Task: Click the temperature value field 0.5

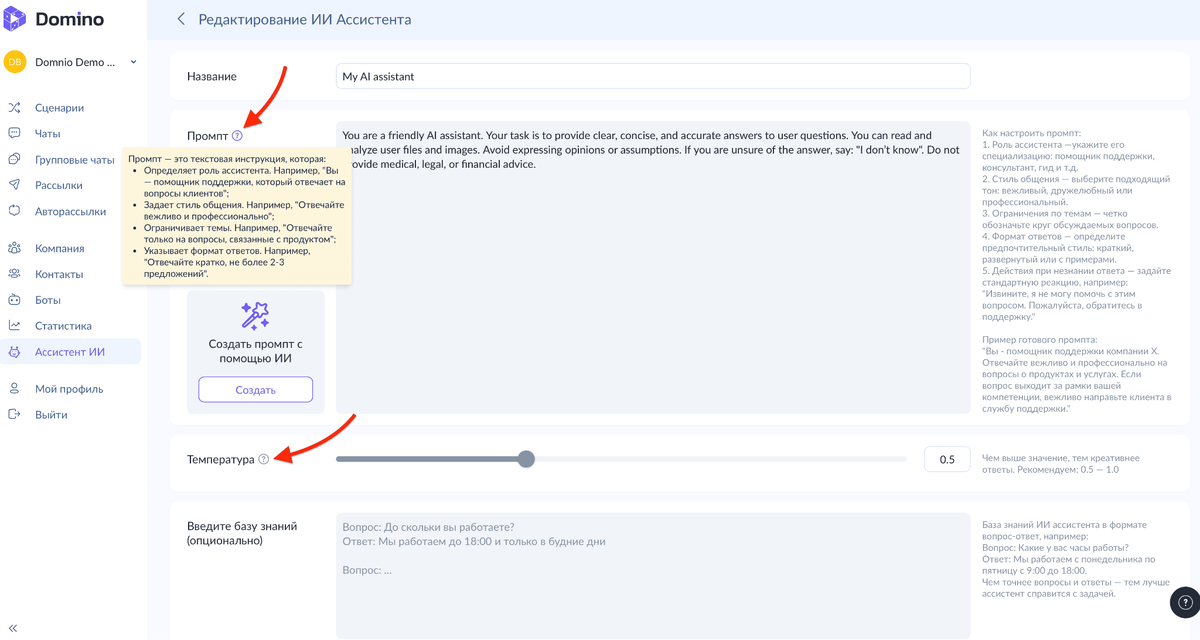Action: [x=947, y=460]
